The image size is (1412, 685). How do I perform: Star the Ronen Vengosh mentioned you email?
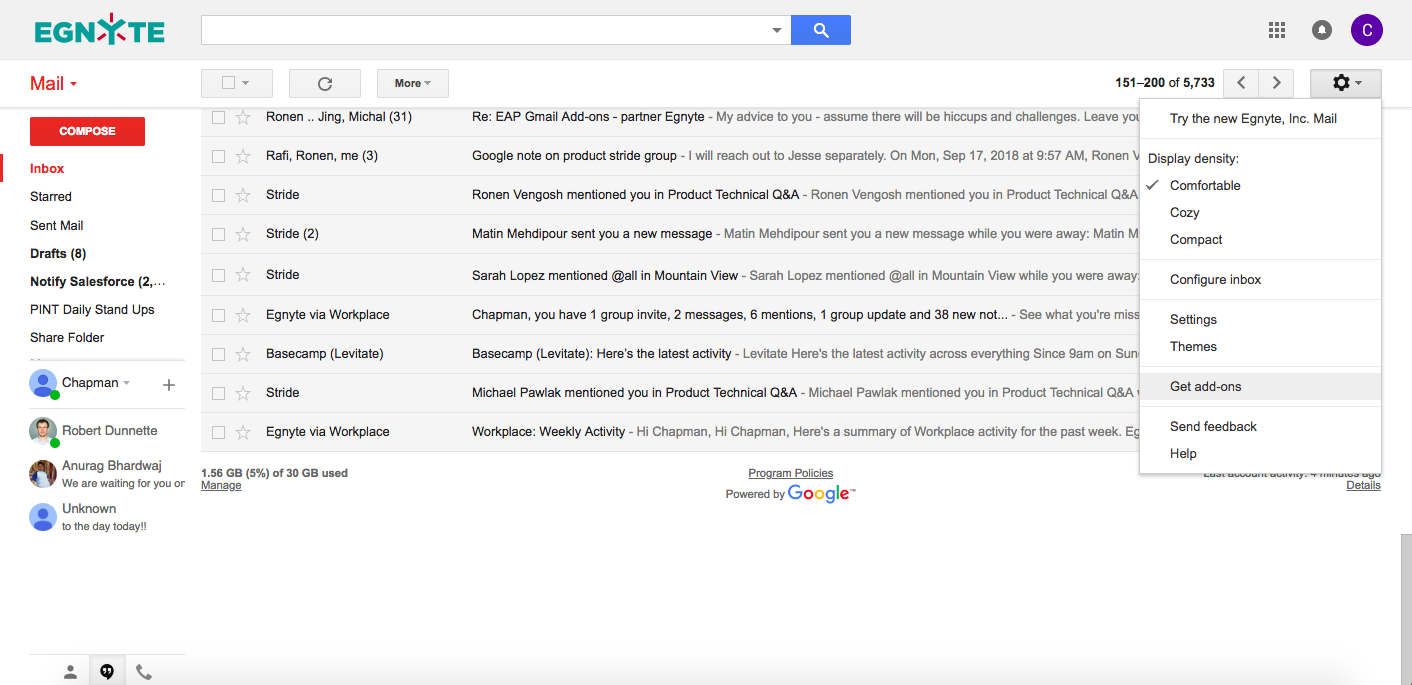click(x=242, y=195)
